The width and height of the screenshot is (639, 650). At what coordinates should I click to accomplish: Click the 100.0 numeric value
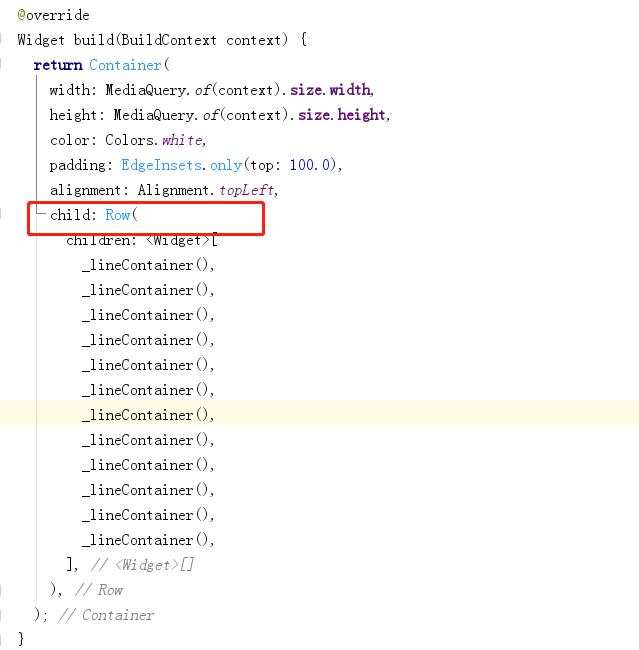pyautogui.click(x=310, y=165)
